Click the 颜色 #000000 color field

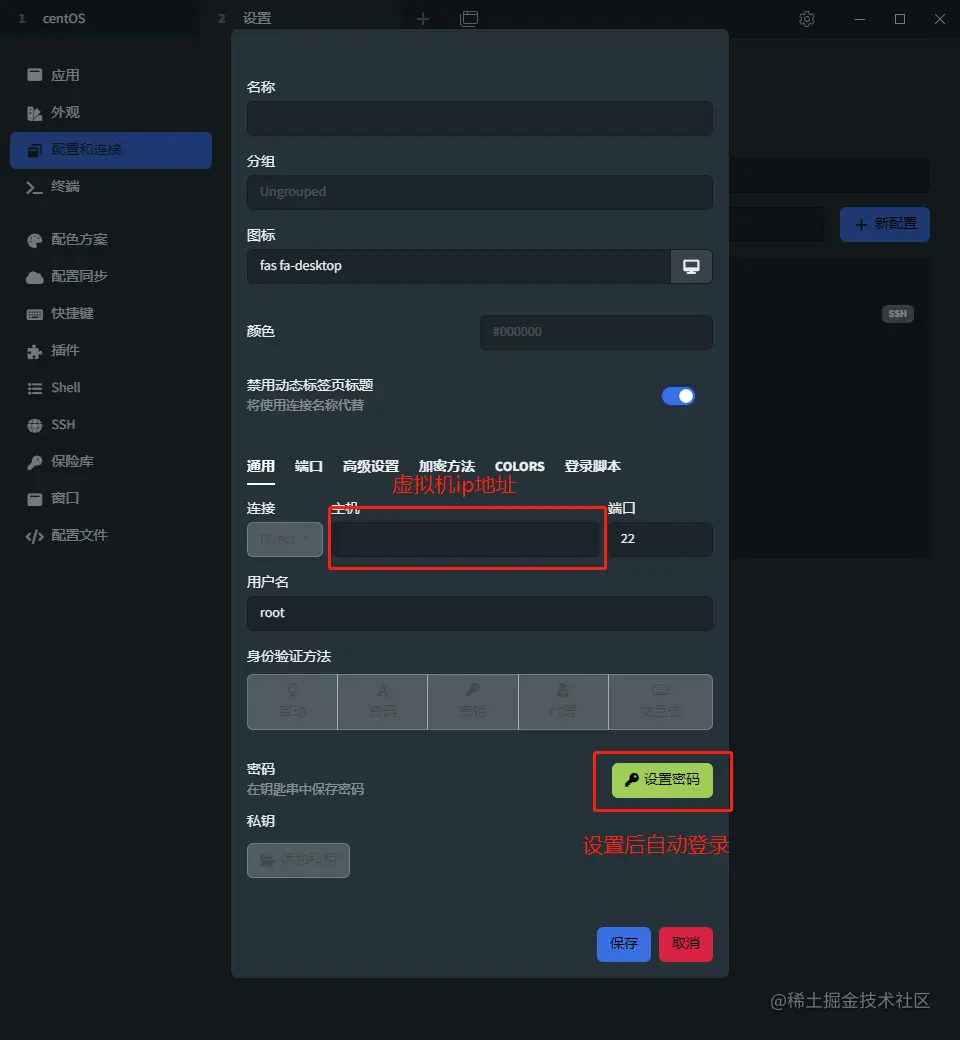pos(596,332)
